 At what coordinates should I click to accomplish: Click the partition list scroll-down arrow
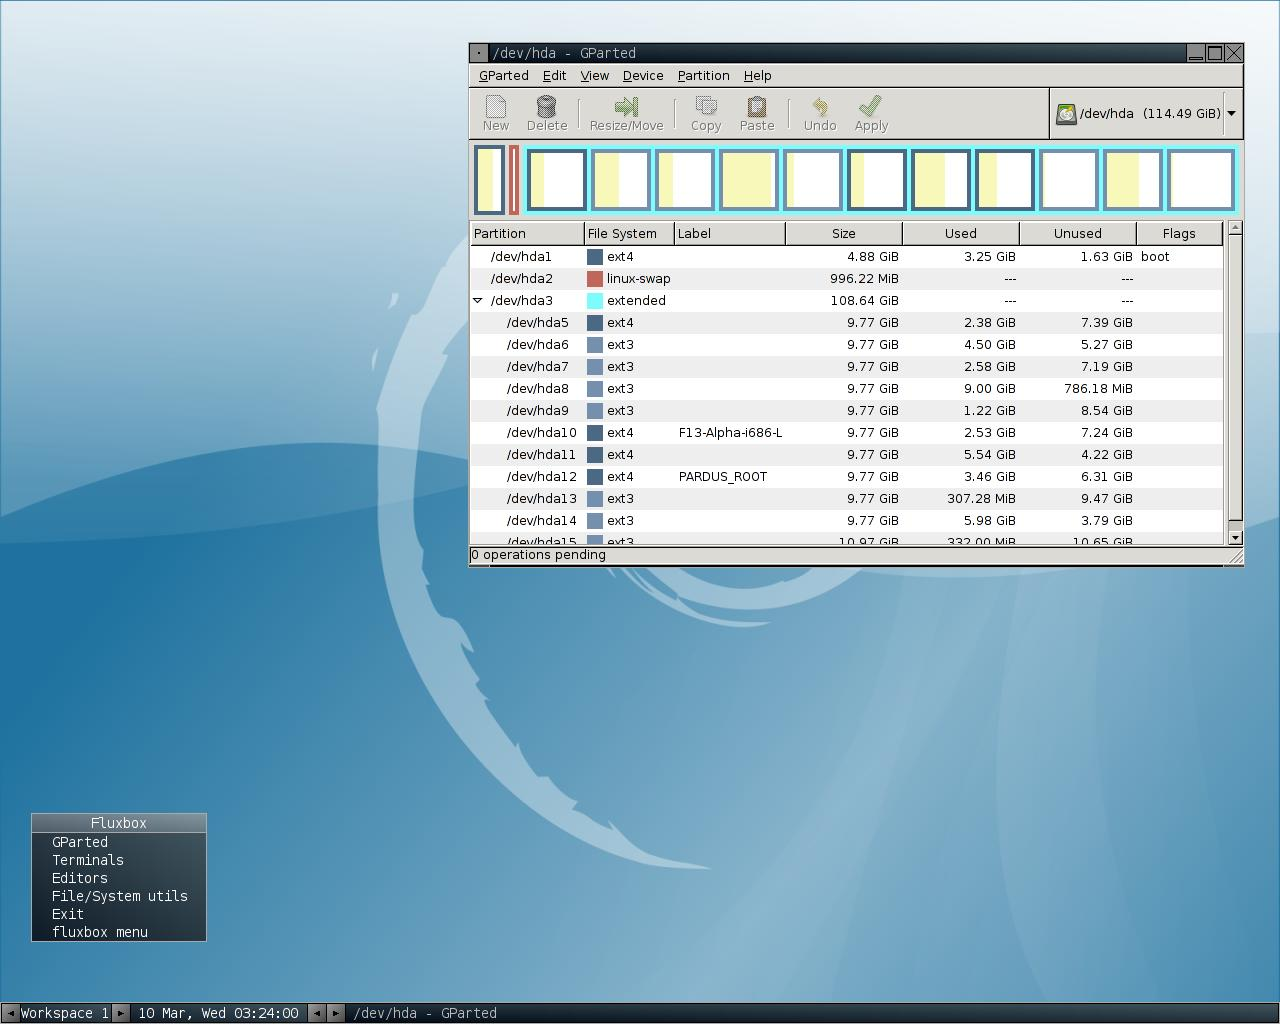point(1235,537)
